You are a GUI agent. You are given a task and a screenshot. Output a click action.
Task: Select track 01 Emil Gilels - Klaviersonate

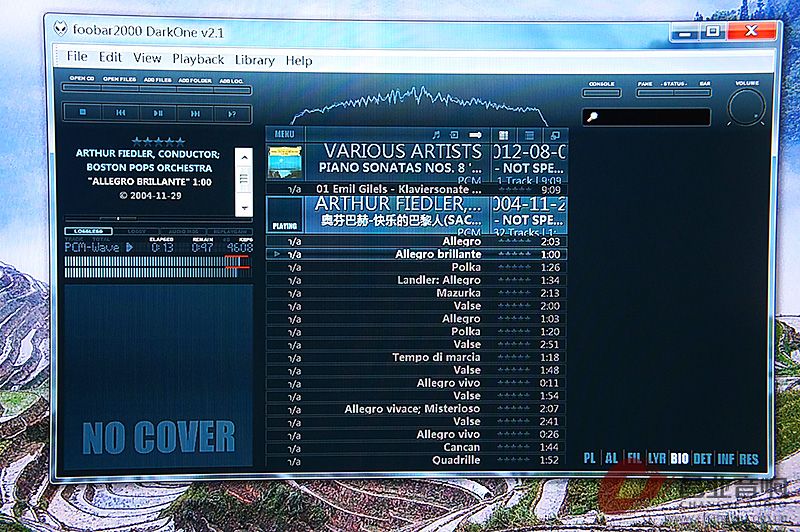416,189
